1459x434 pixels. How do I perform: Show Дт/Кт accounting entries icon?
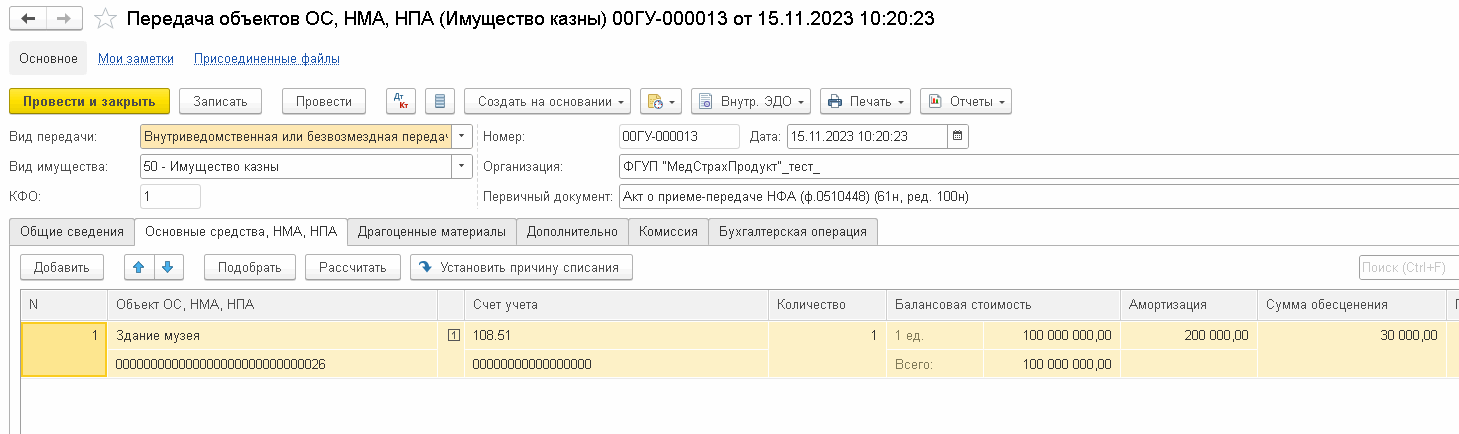tap(402, 101)
